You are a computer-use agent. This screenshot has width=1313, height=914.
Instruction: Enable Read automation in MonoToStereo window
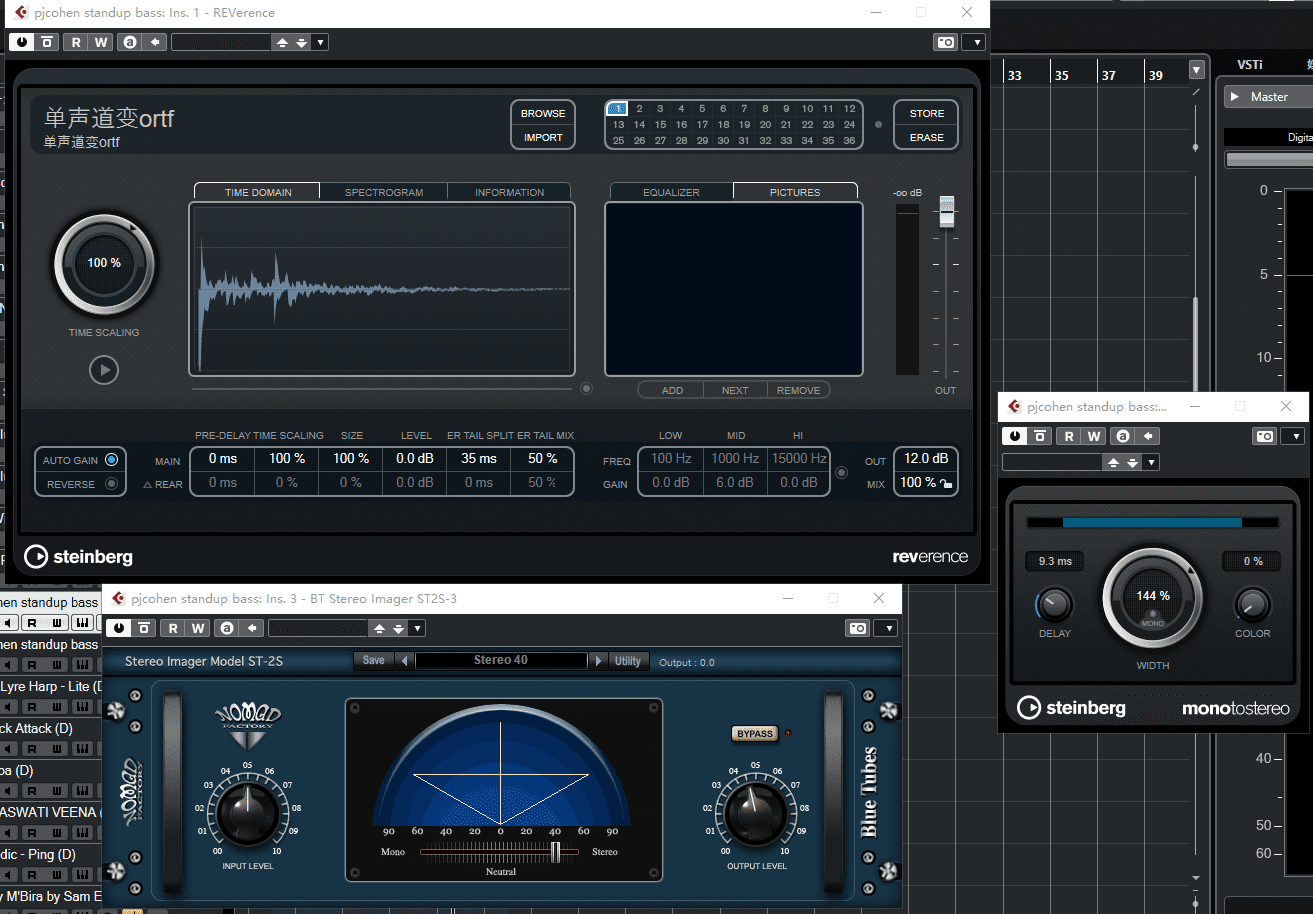(1070, 436)
